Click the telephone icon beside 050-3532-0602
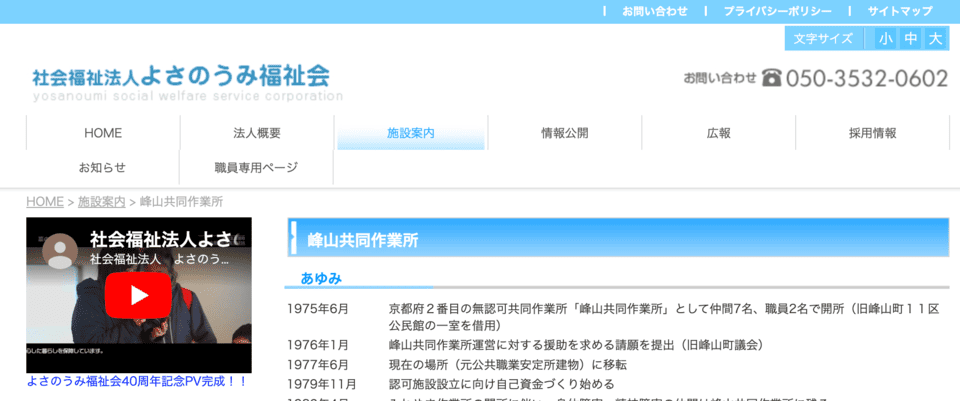Image resolution: width=960 pixels, height=401 pixels. (x=771, y=78)
